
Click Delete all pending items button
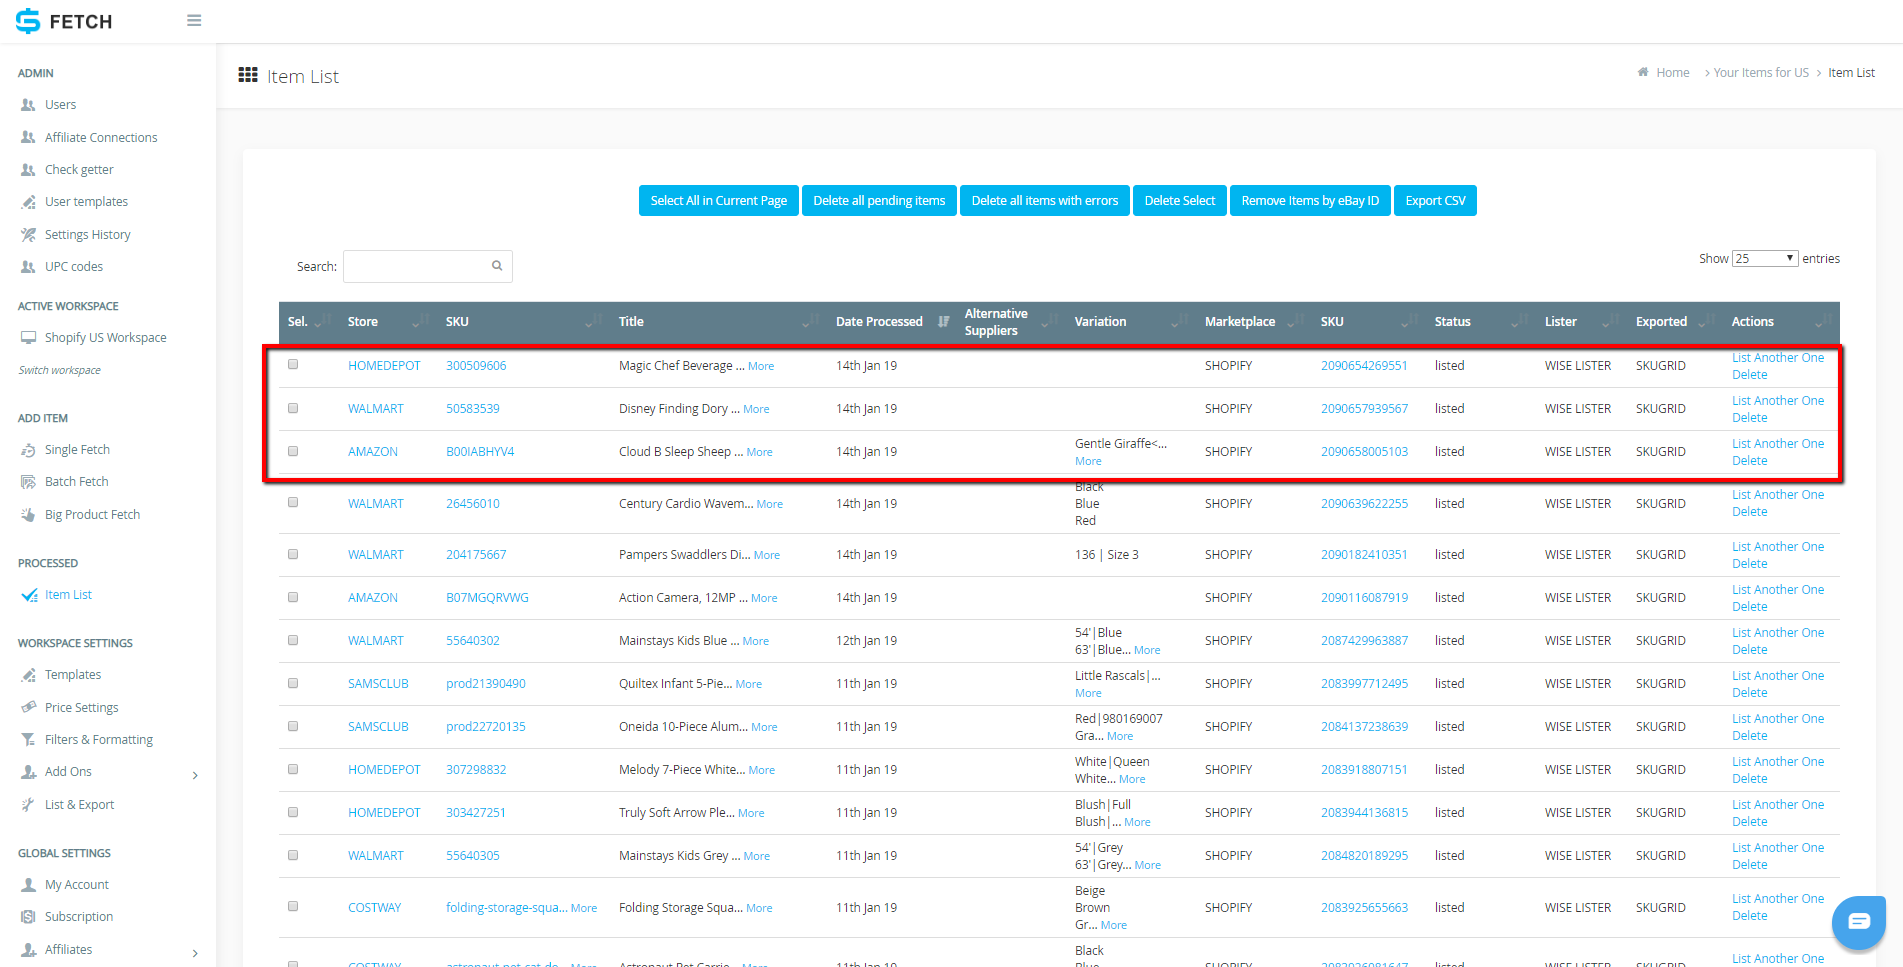pos(879,201)
